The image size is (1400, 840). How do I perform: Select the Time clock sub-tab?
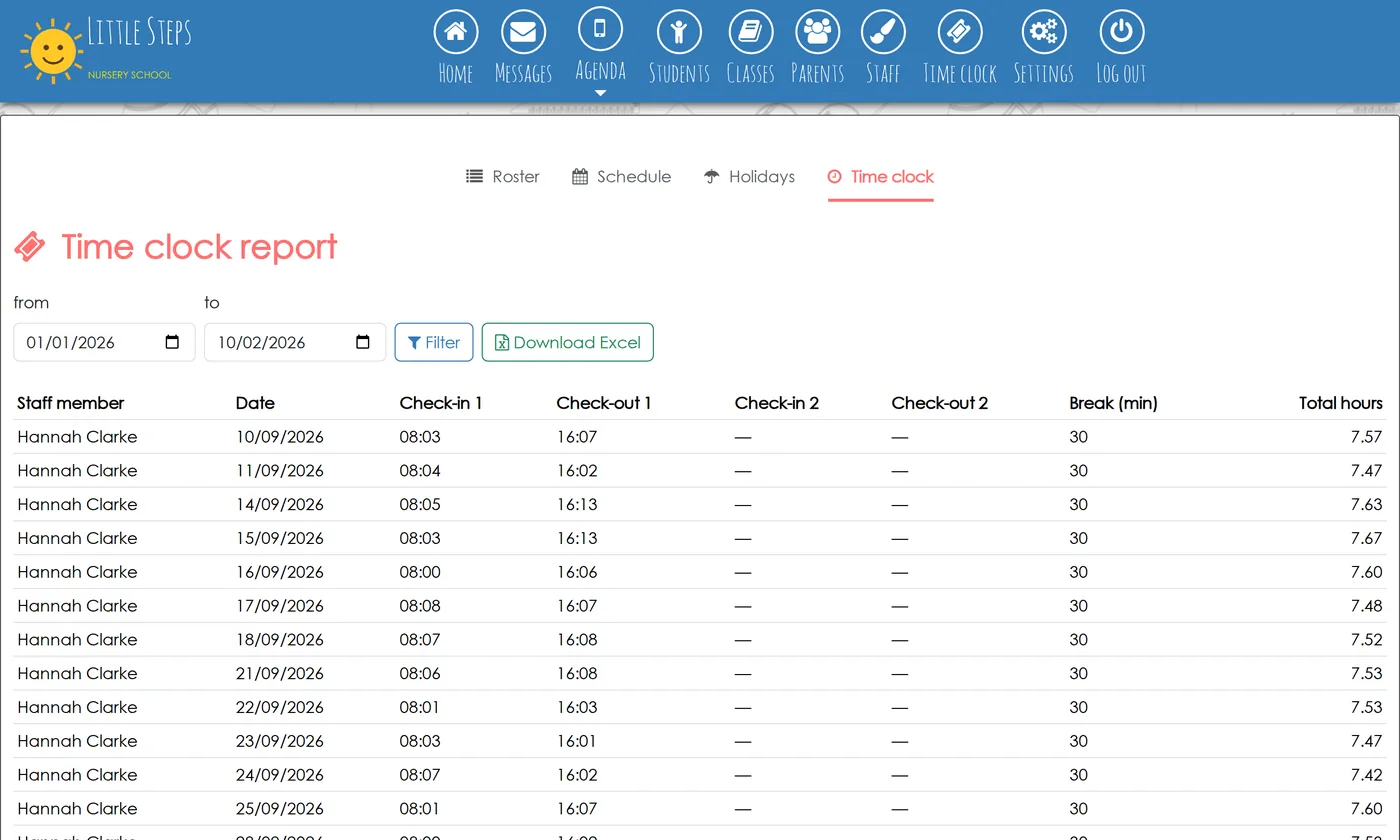tap(880, 177)
